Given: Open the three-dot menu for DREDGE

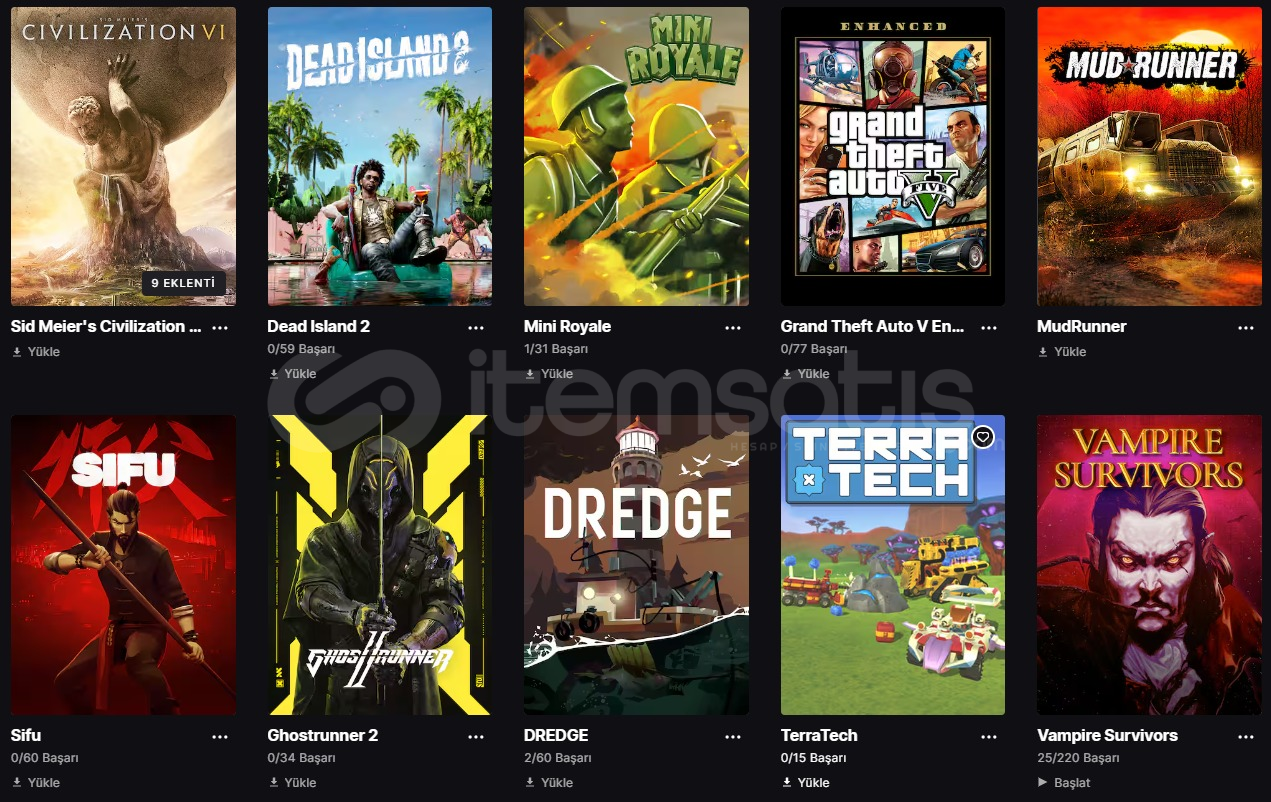Looking at the screenshot, I should point(733,736).
